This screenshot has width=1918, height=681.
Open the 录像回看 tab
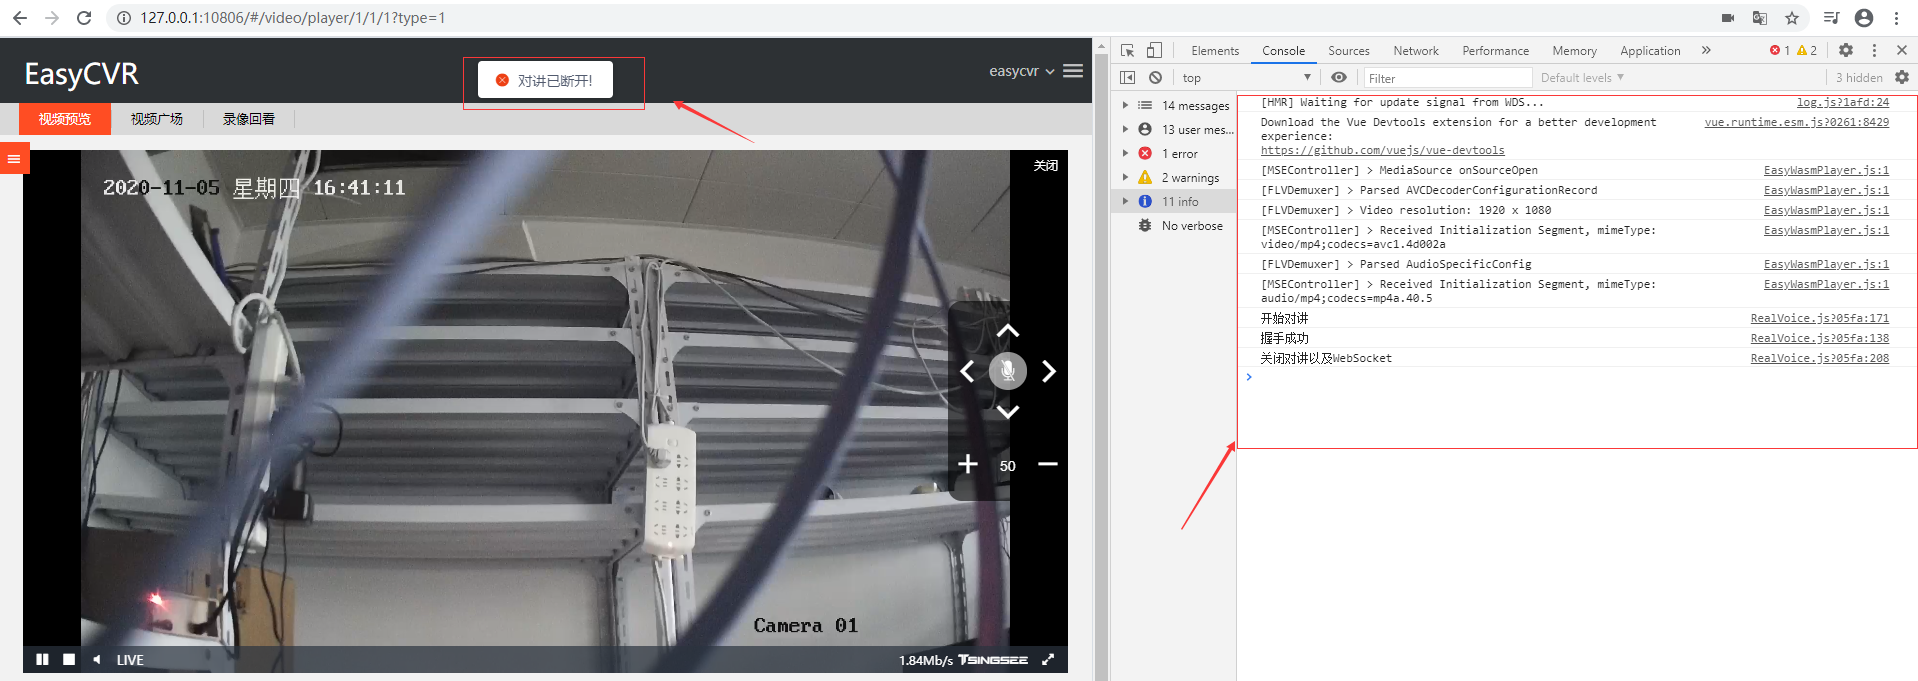tap(249, 119)
